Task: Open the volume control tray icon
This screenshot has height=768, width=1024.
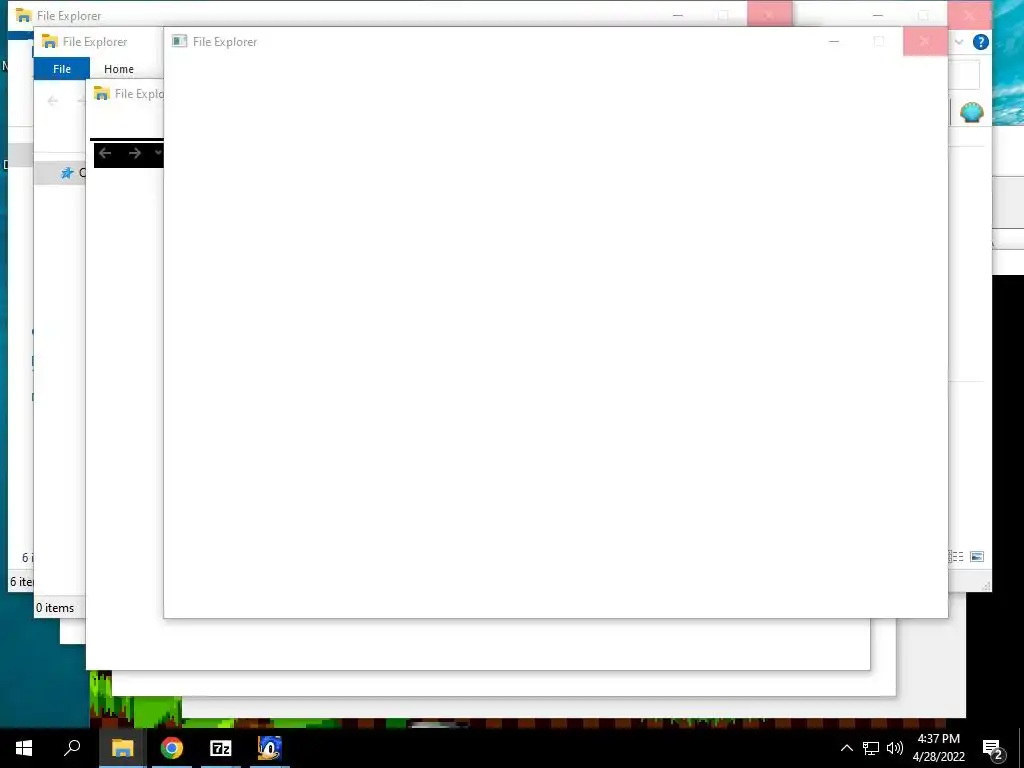Action: (x=895, y=748)
